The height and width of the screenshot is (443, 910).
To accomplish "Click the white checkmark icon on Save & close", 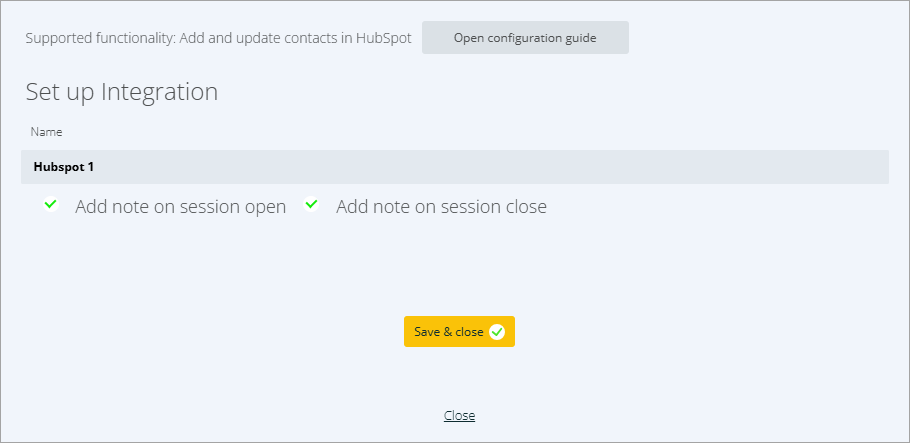I will click(497, 332).
